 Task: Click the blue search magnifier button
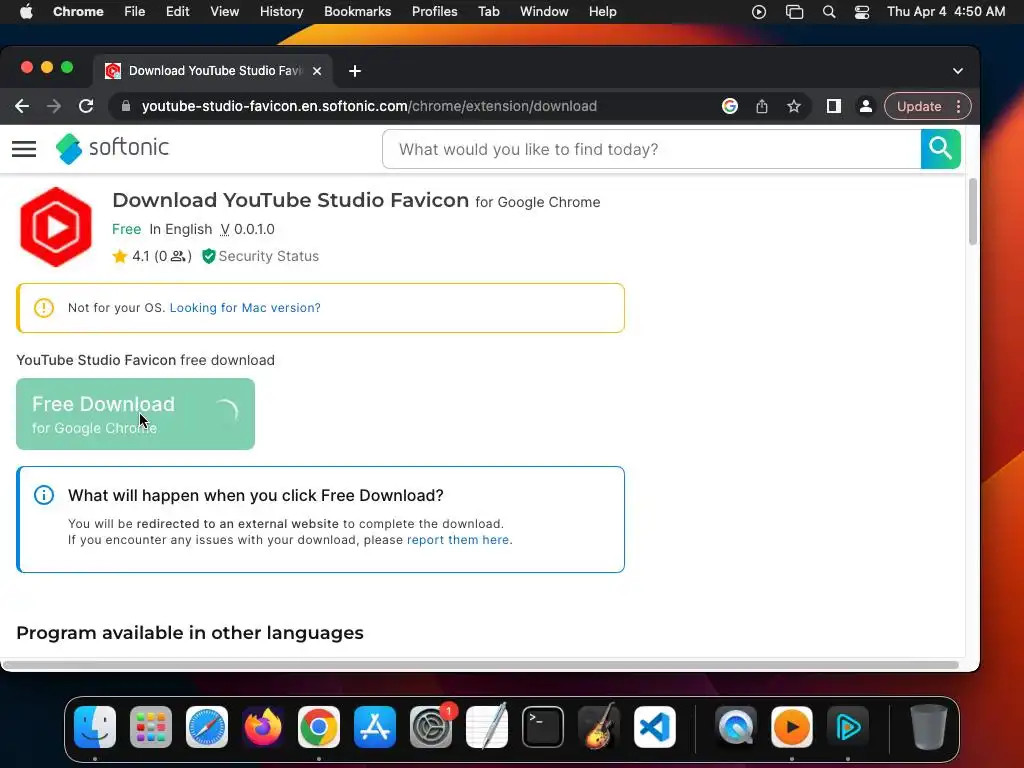click(x=940, y=149)
